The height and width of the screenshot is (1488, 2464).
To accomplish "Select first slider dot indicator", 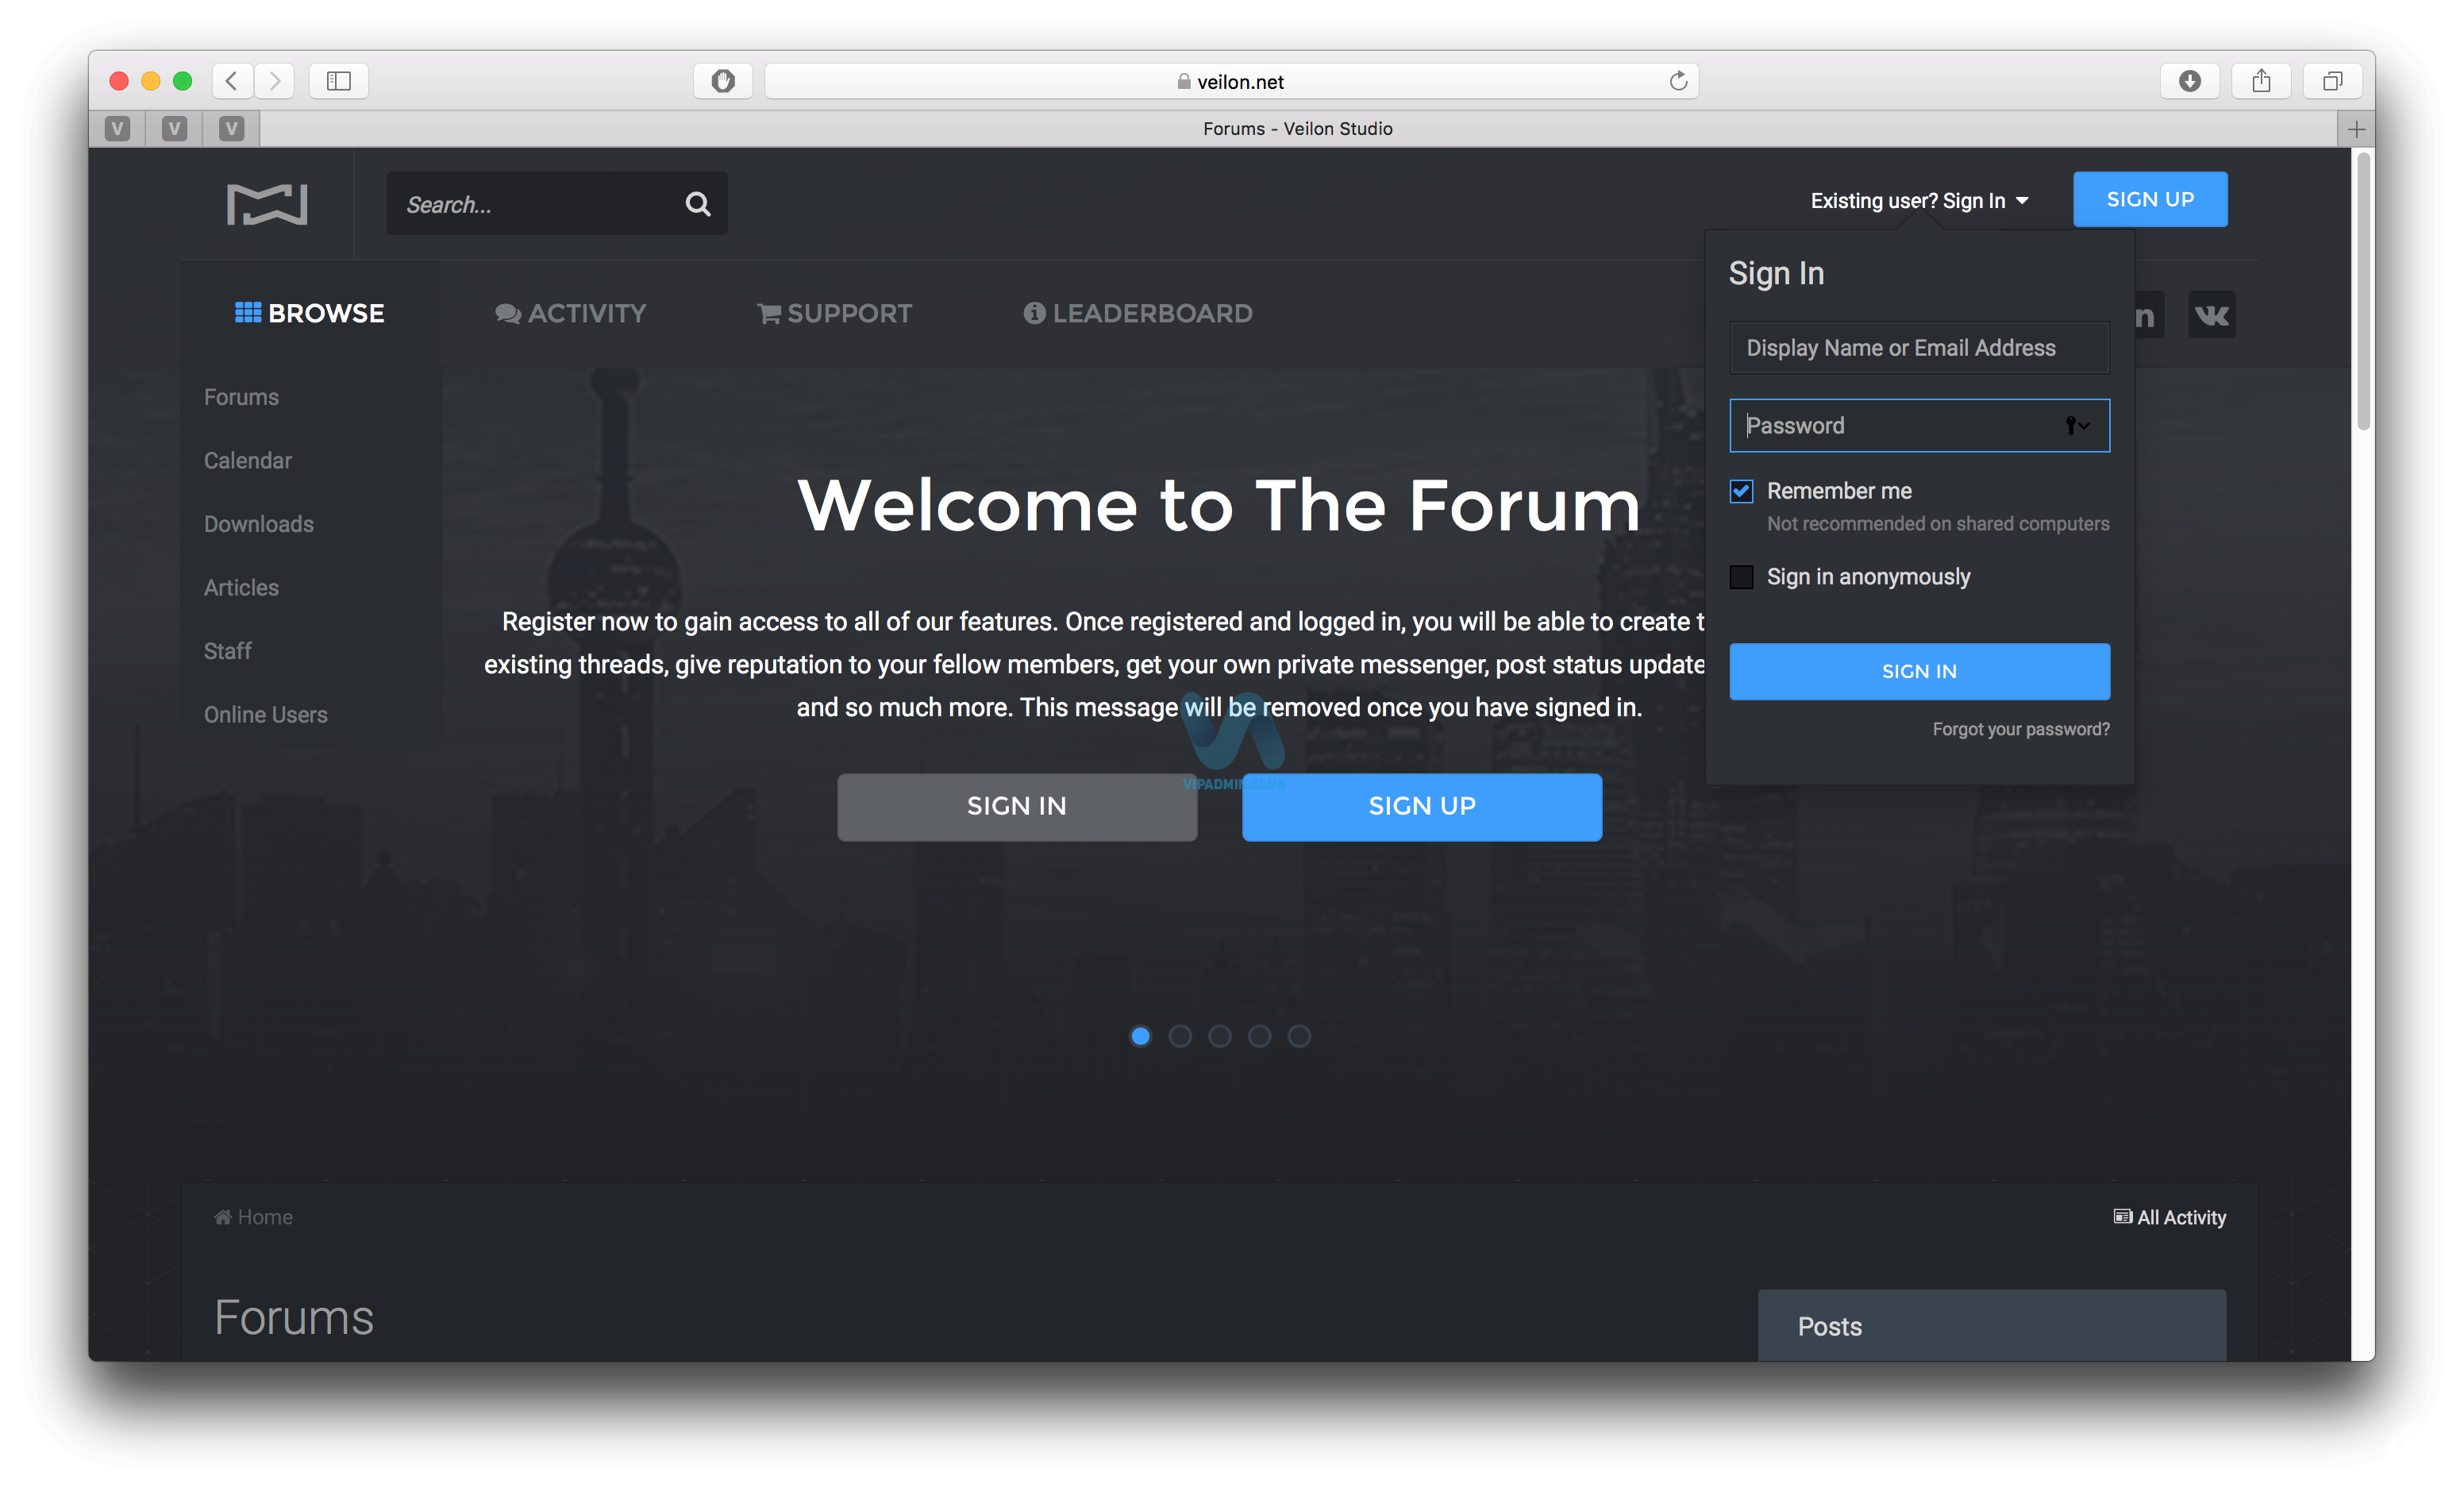I will pos(1140,1036).
